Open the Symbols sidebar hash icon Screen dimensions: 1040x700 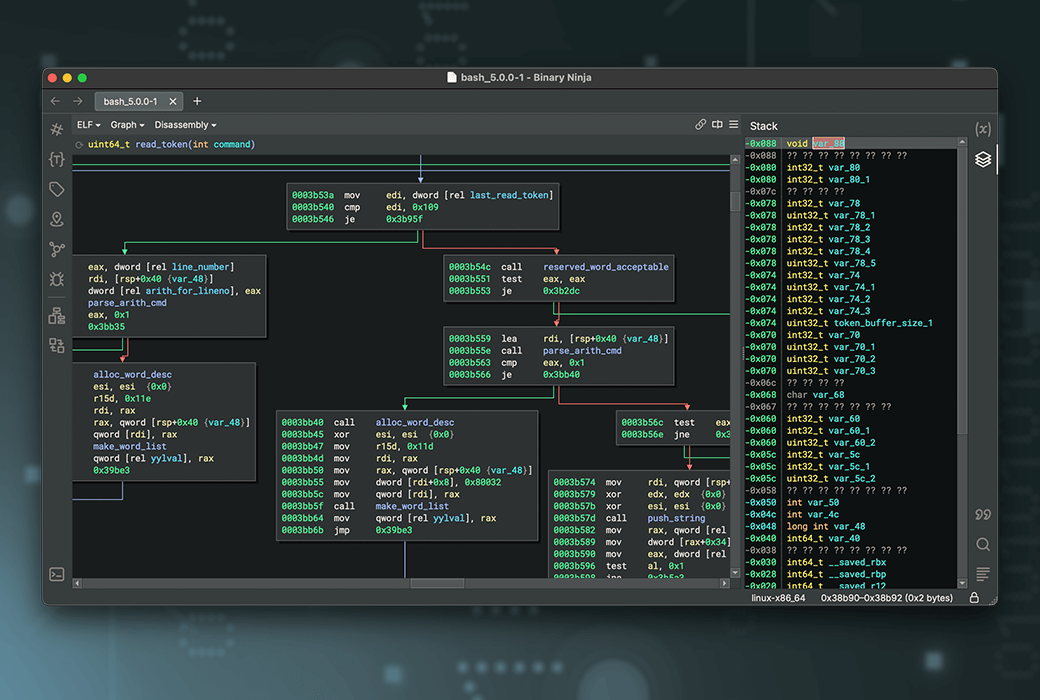(x=57, y=129)
